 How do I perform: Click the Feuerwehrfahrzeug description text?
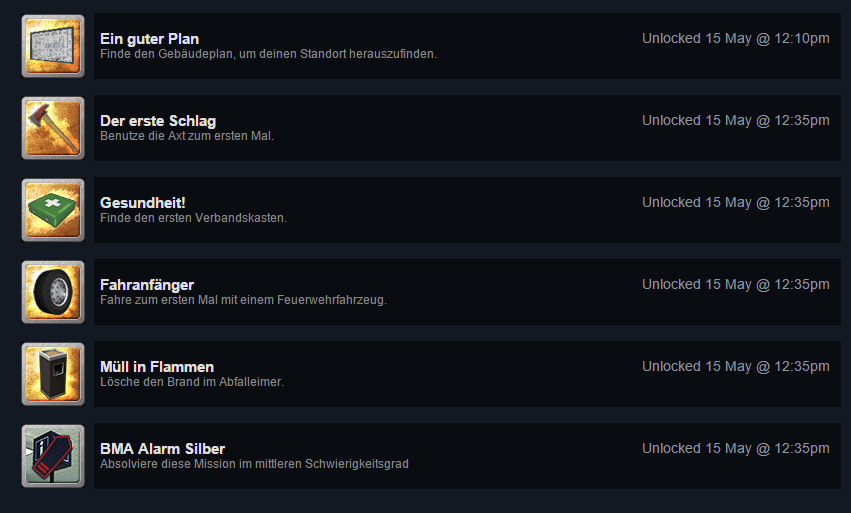(x=243, y=300)
